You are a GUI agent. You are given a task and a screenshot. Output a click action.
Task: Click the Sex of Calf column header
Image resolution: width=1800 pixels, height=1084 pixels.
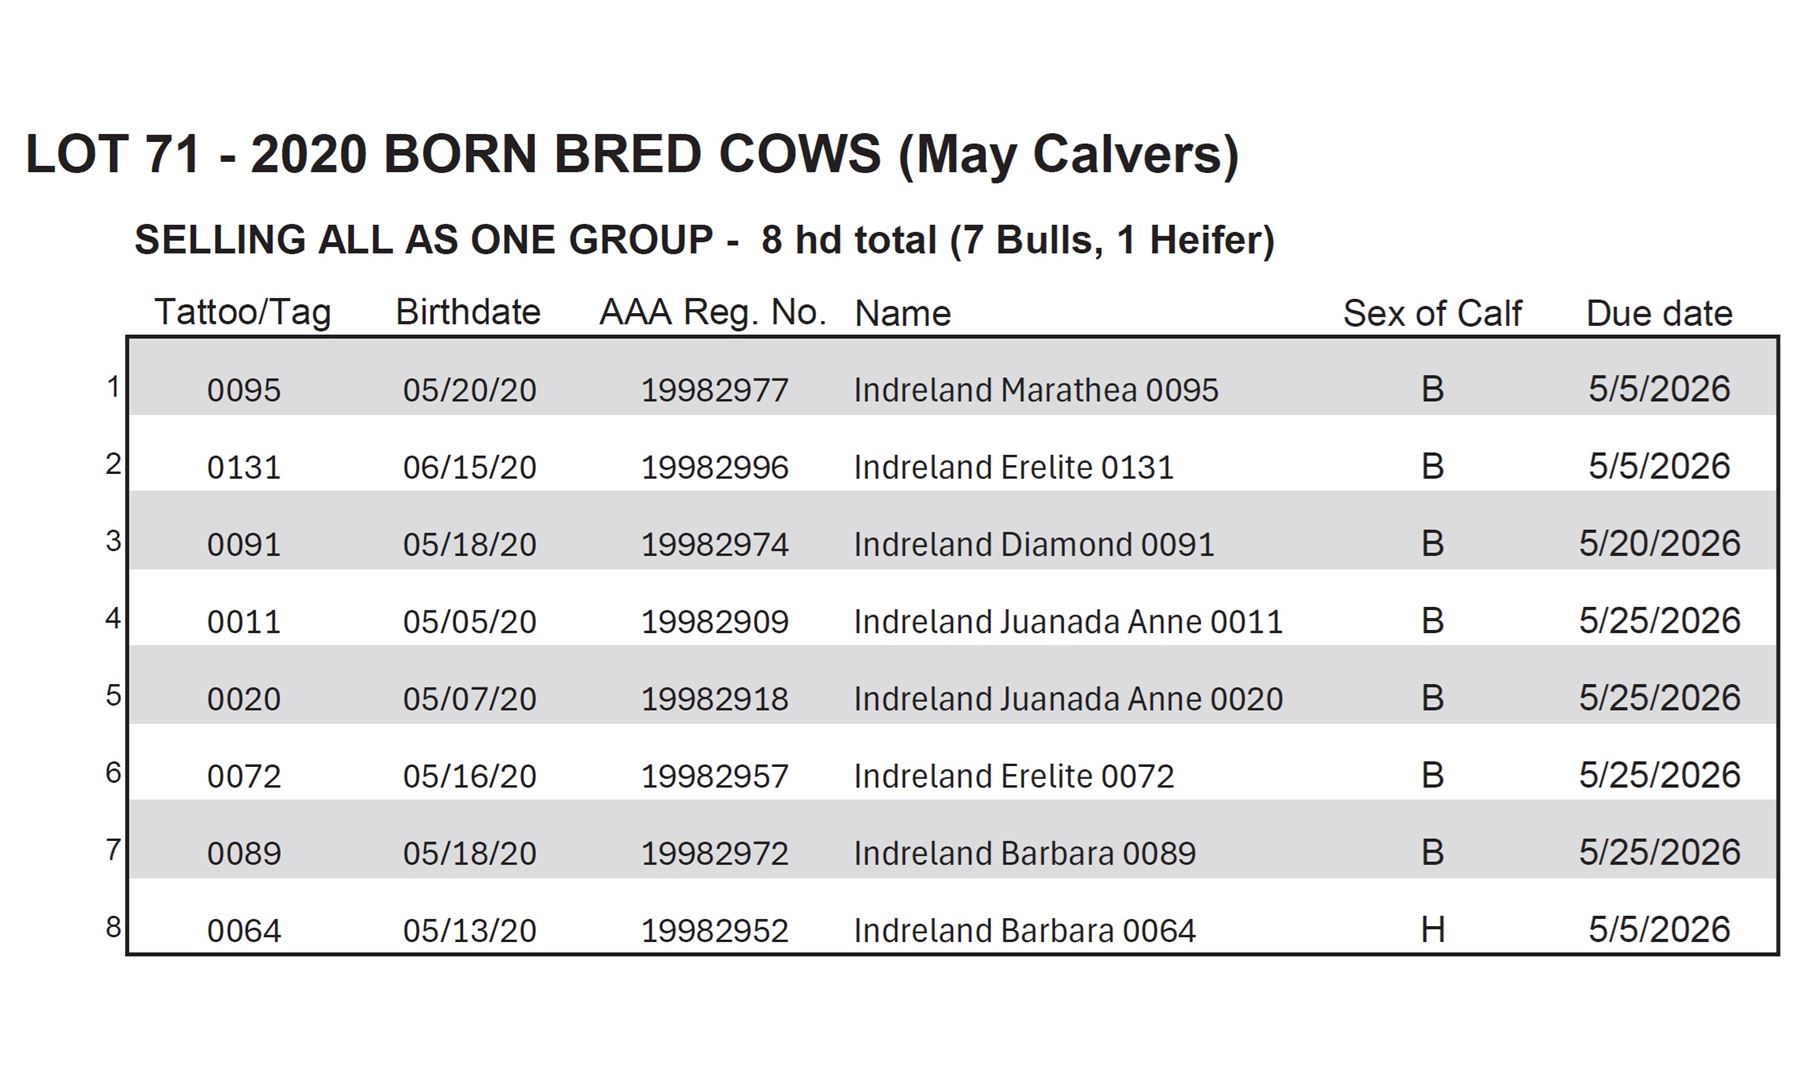tap(1432, 314)
